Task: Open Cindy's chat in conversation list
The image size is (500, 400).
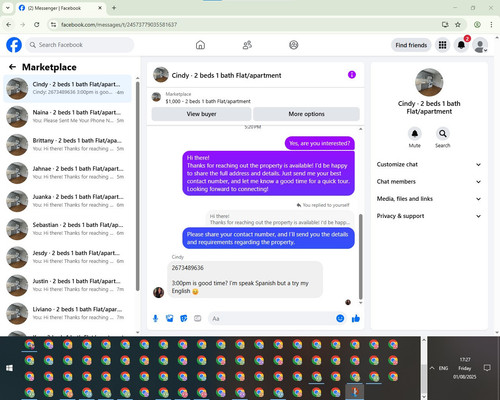Action: [68, 89]
